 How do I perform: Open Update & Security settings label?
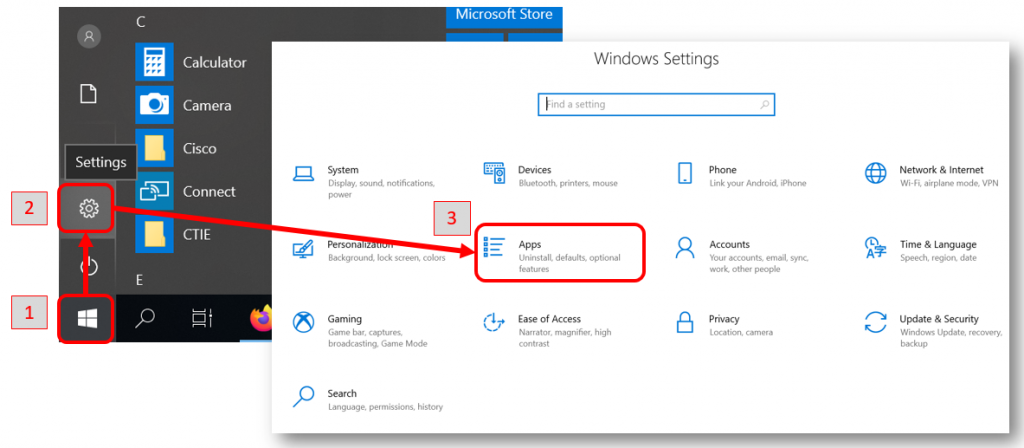point(939,319)
